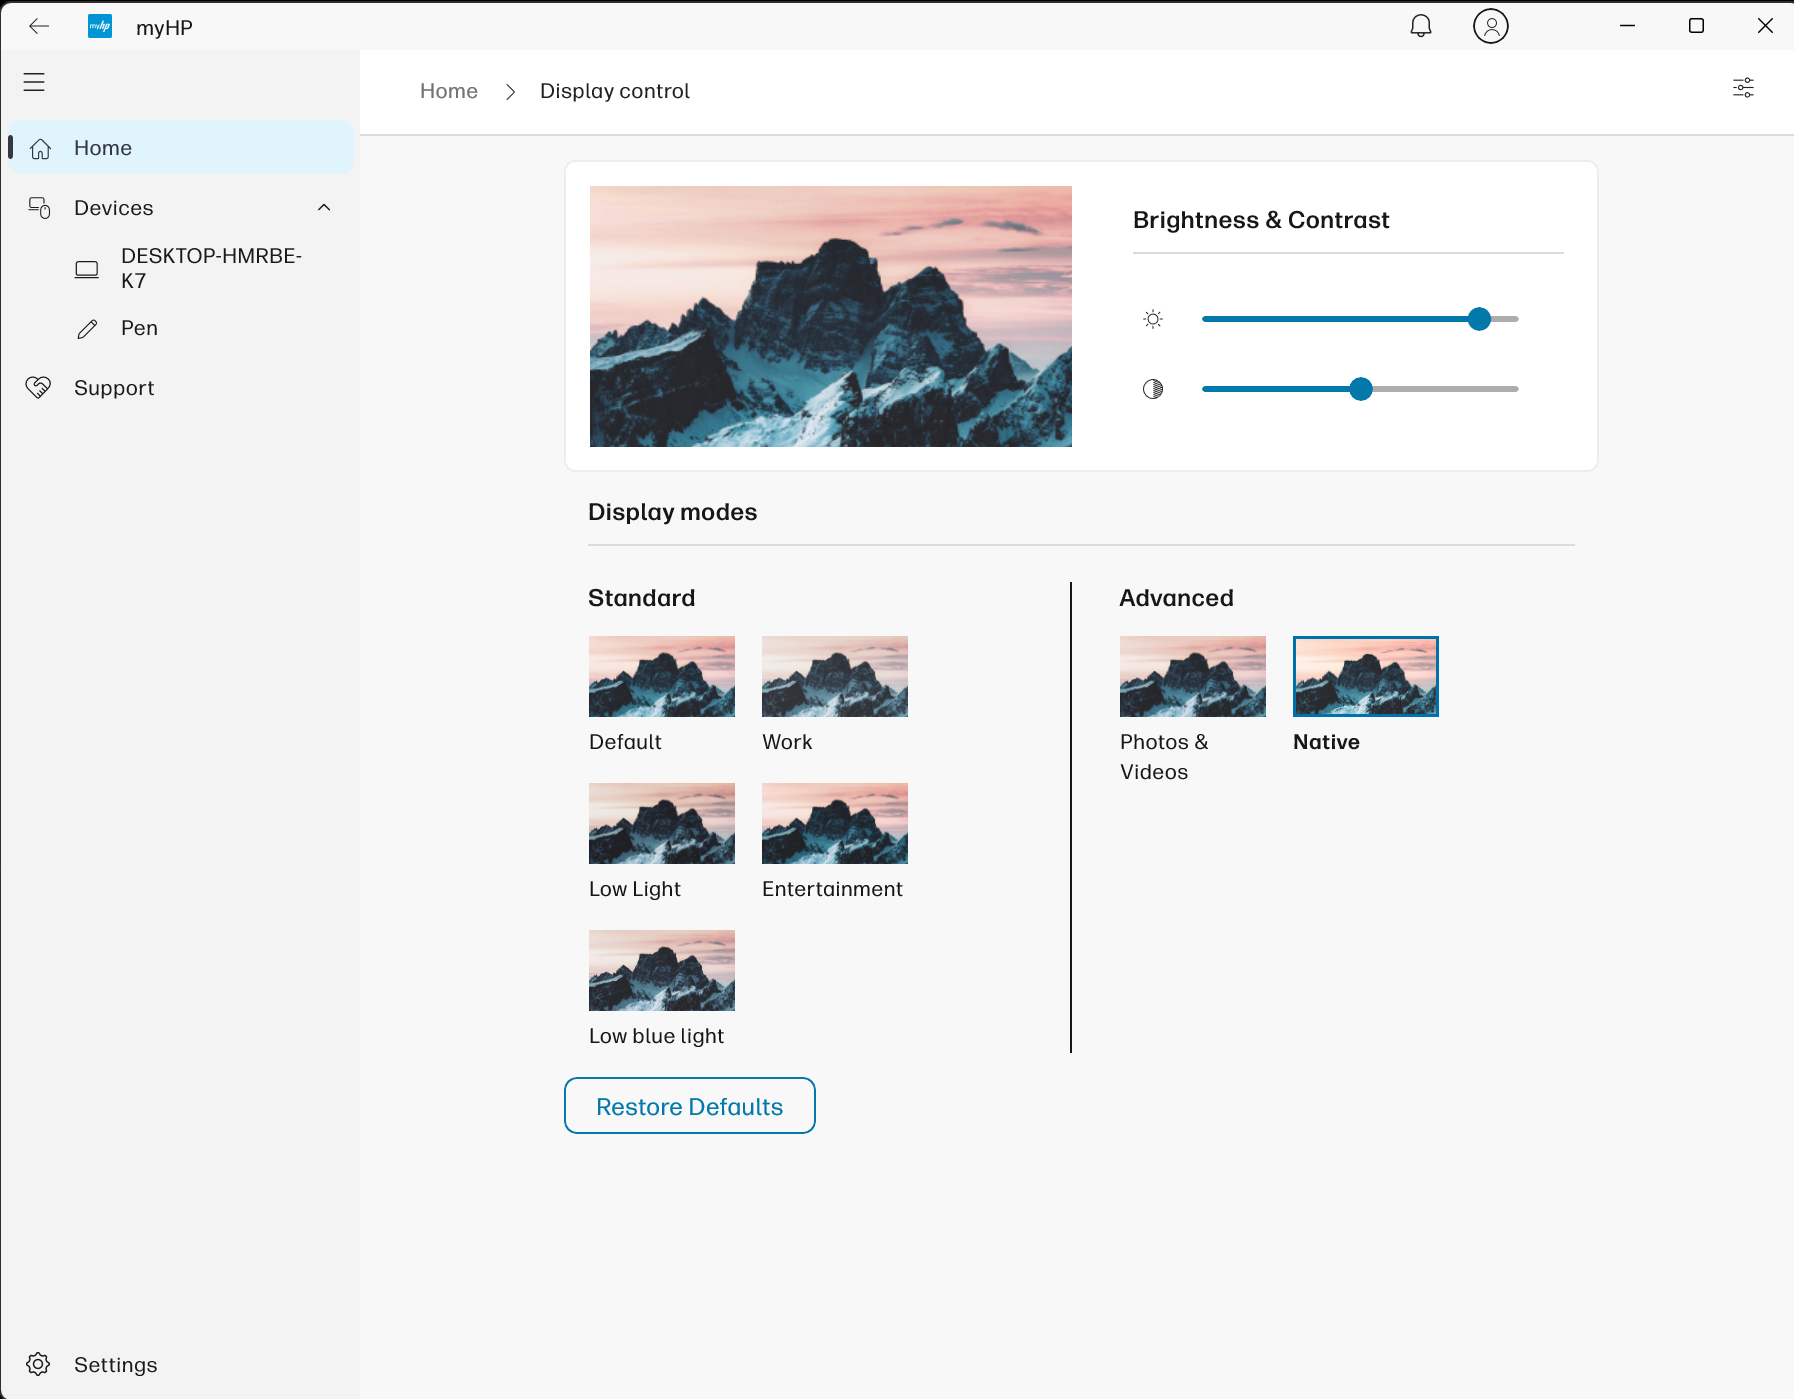Go to Home via breadcrumb link
This screenshot has width=1794, height=1399.
pyautogui.click(x=448, y=91)
